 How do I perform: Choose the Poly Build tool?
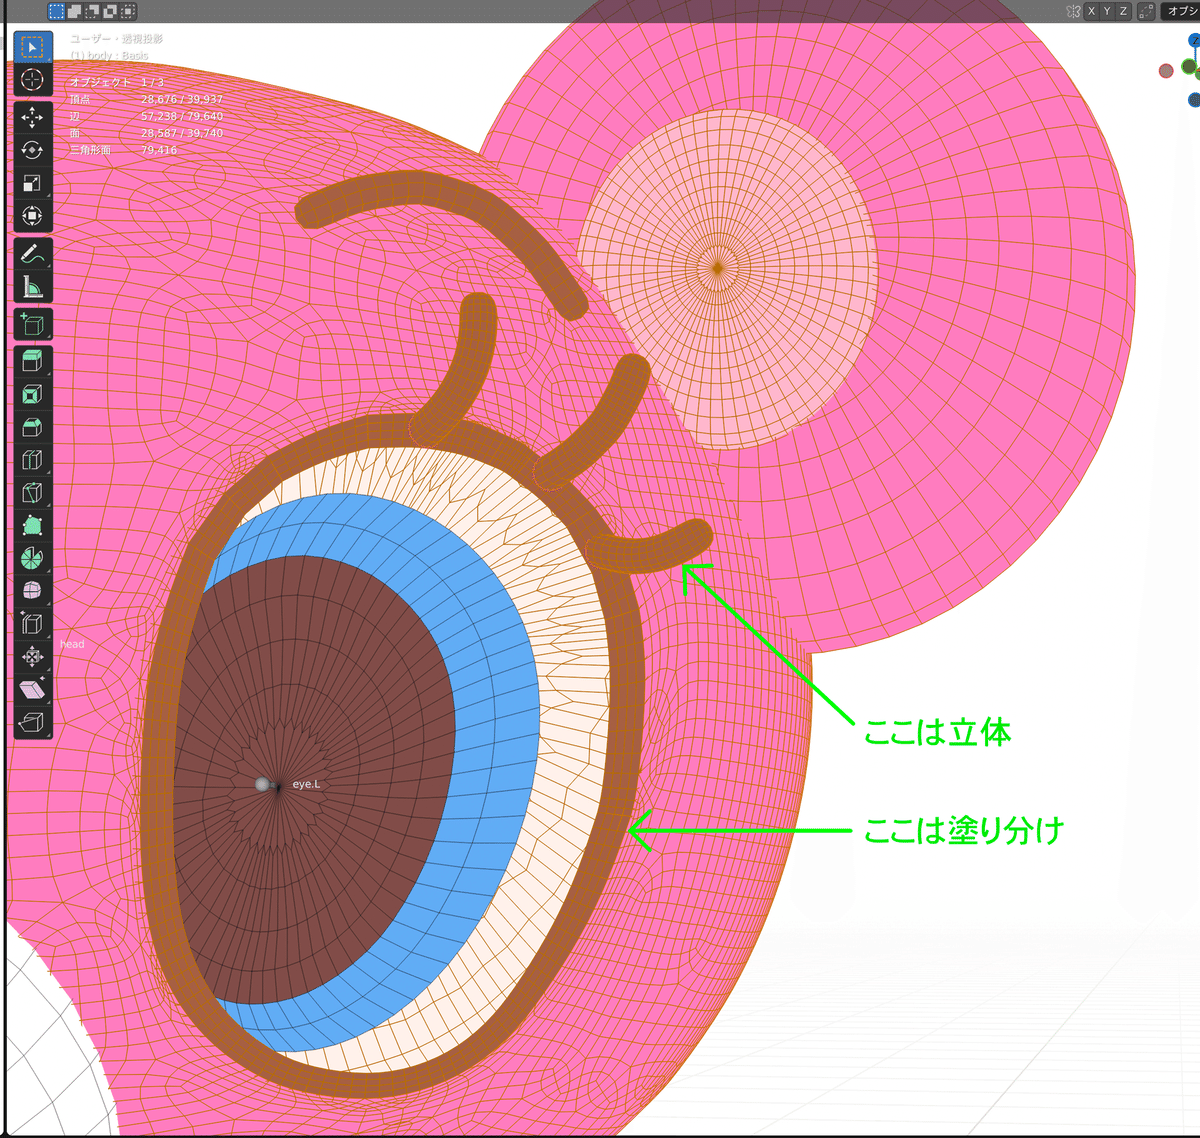click(32, 527)
